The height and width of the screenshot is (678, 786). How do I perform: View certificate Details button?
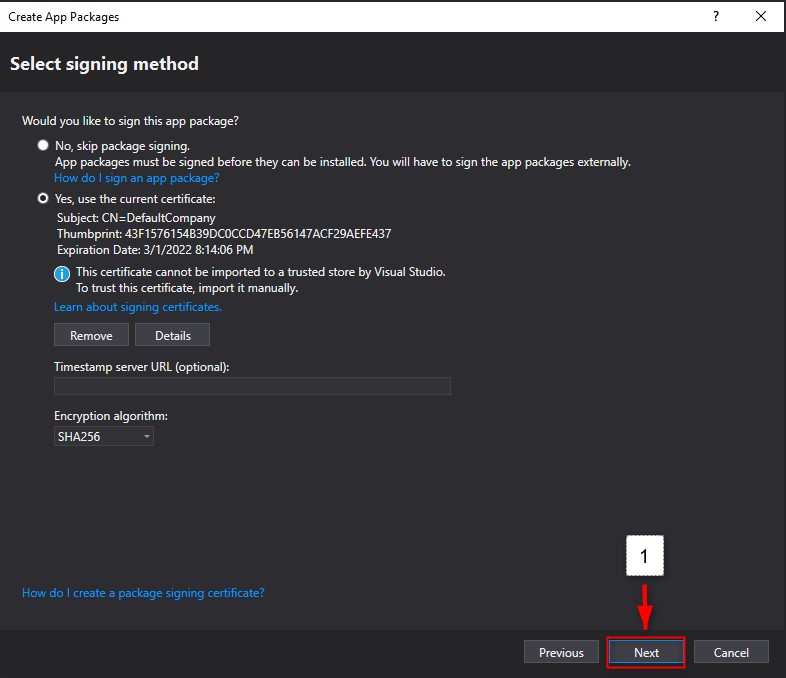[172, 335]
